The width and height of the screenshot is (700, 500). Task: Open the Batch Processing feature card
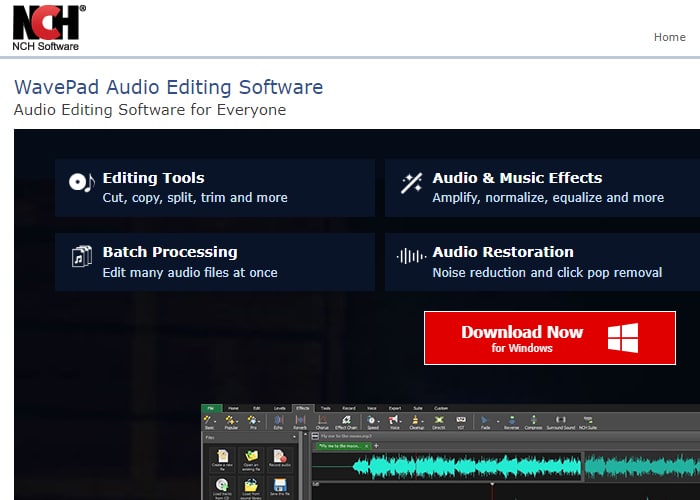pyautogui.click(x=215, y=262)
